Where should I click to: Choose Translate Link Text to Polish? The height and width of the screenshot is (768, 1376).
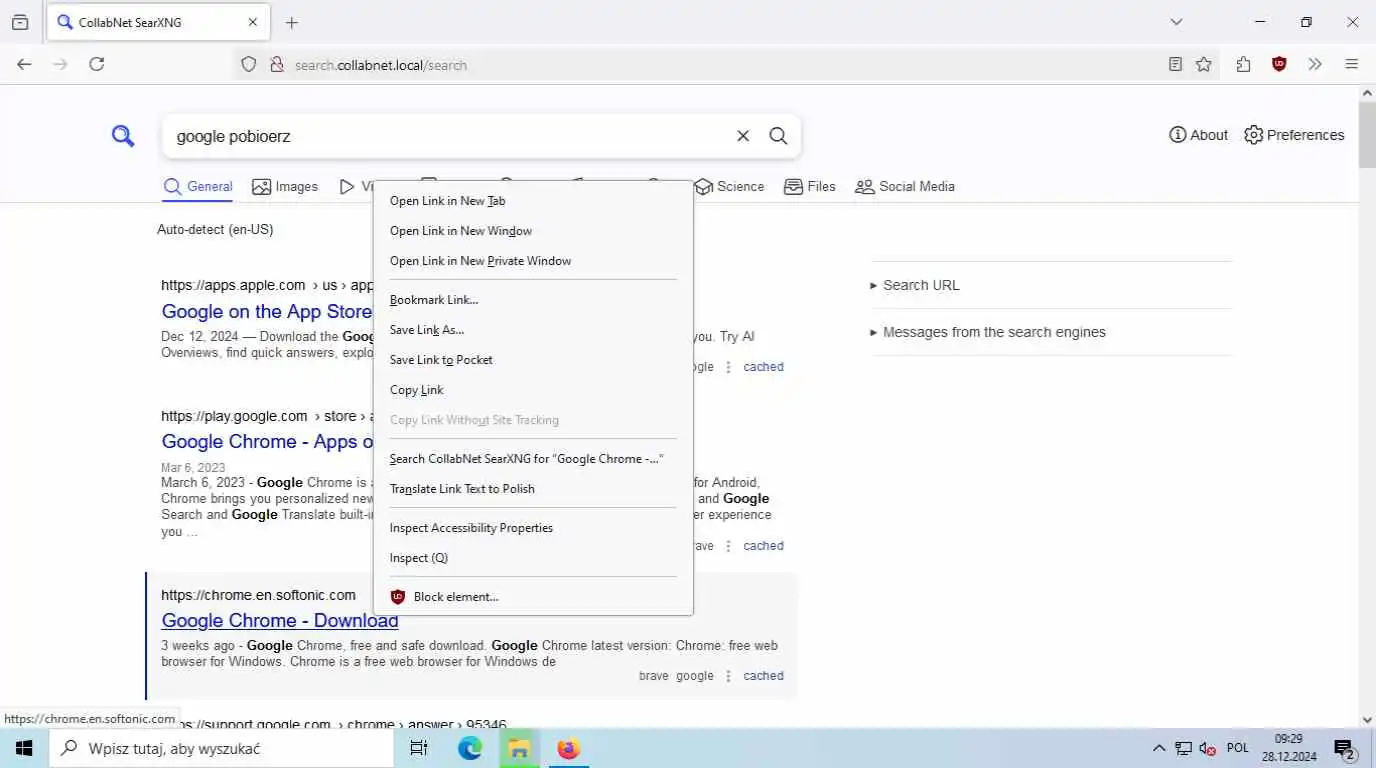pos(533,489)
